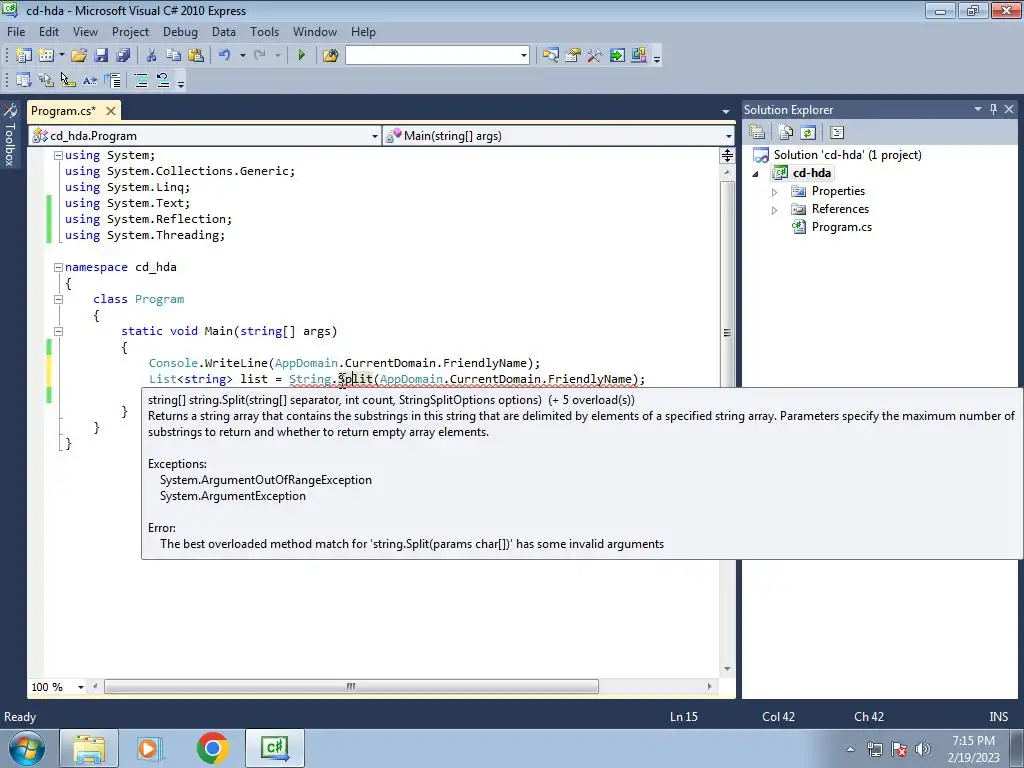Click the Display Quick Info icon
The image size is (1024, 768).
(68, 80)
